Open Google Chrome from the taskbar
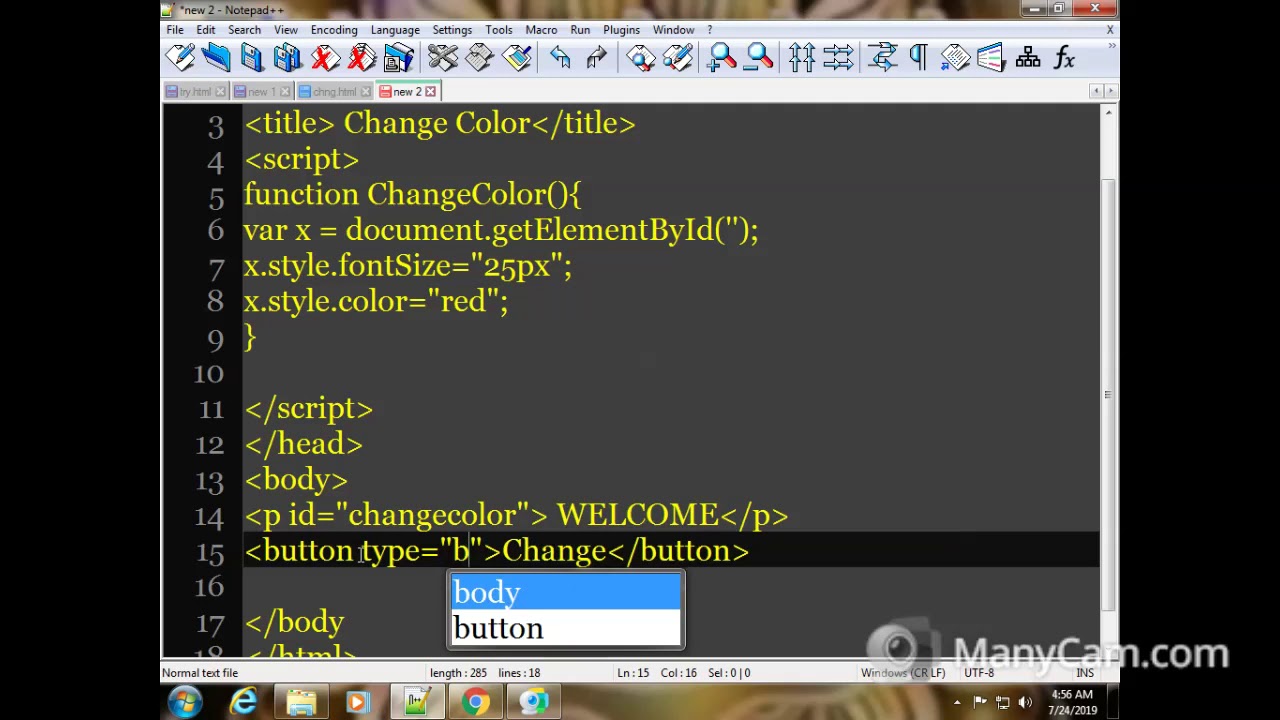1280x720 pixels. pyautogui.click(x=476, y=702)
